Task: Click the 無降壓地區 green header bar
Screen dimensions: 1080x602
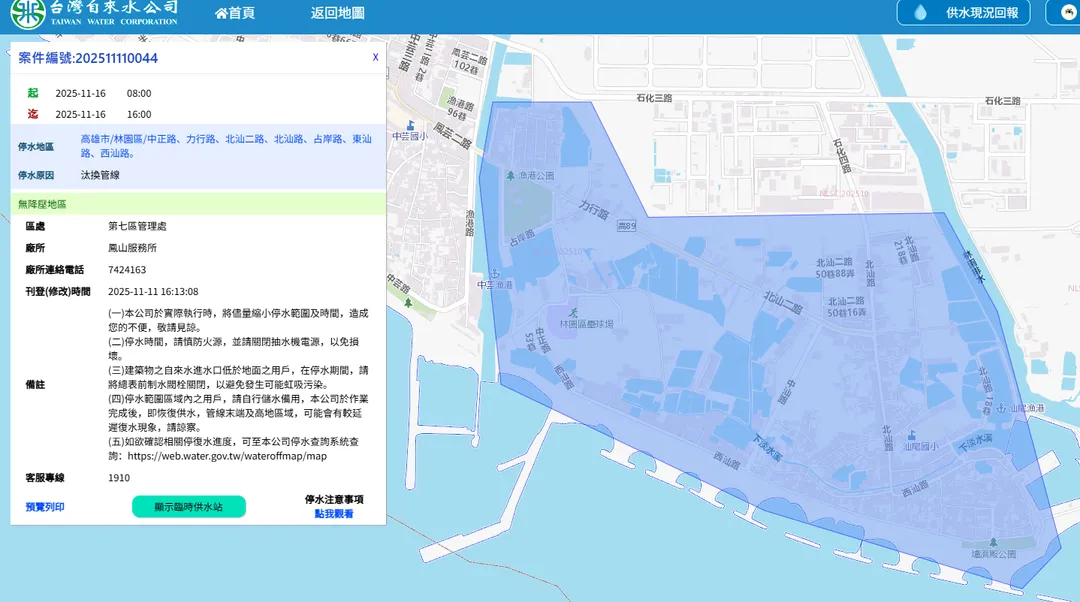Action: pos(198,204)
